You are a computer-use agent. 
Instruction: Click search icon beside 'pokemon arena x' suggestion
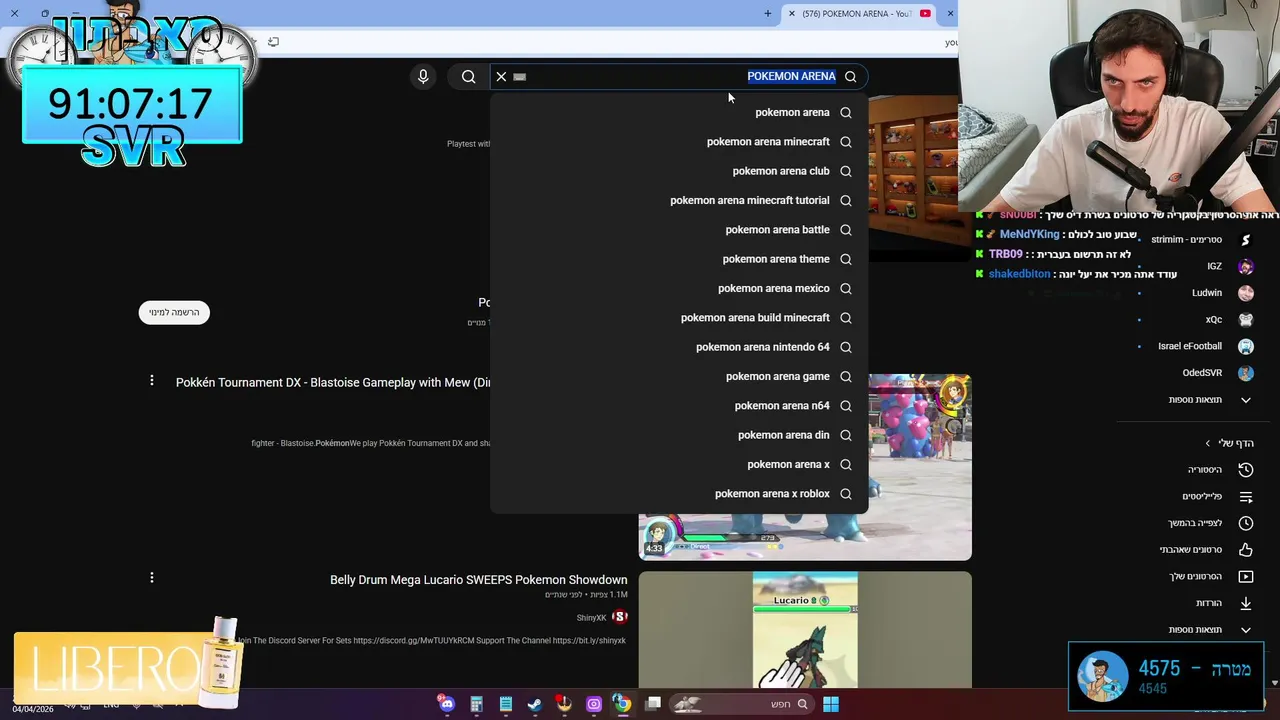846,465
